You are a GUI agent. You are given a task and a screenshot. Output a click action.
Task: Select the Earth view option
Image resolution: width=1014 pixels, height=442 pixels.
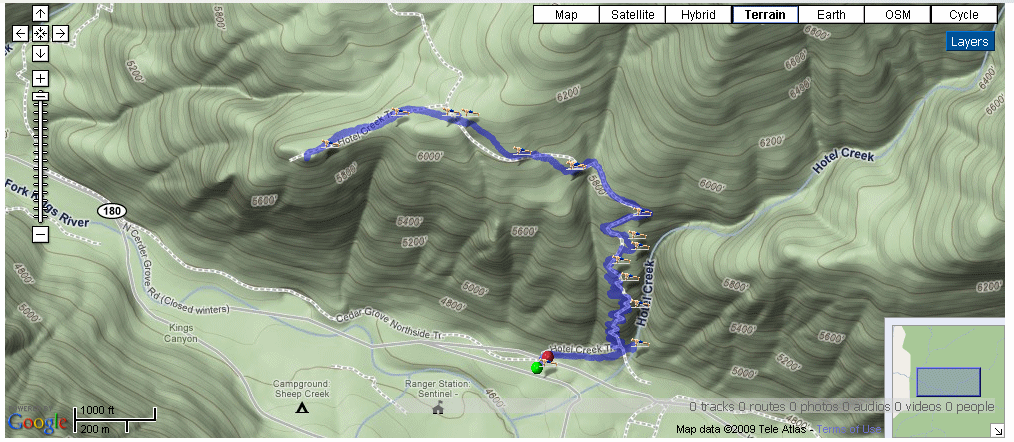(x=831, y=15)
